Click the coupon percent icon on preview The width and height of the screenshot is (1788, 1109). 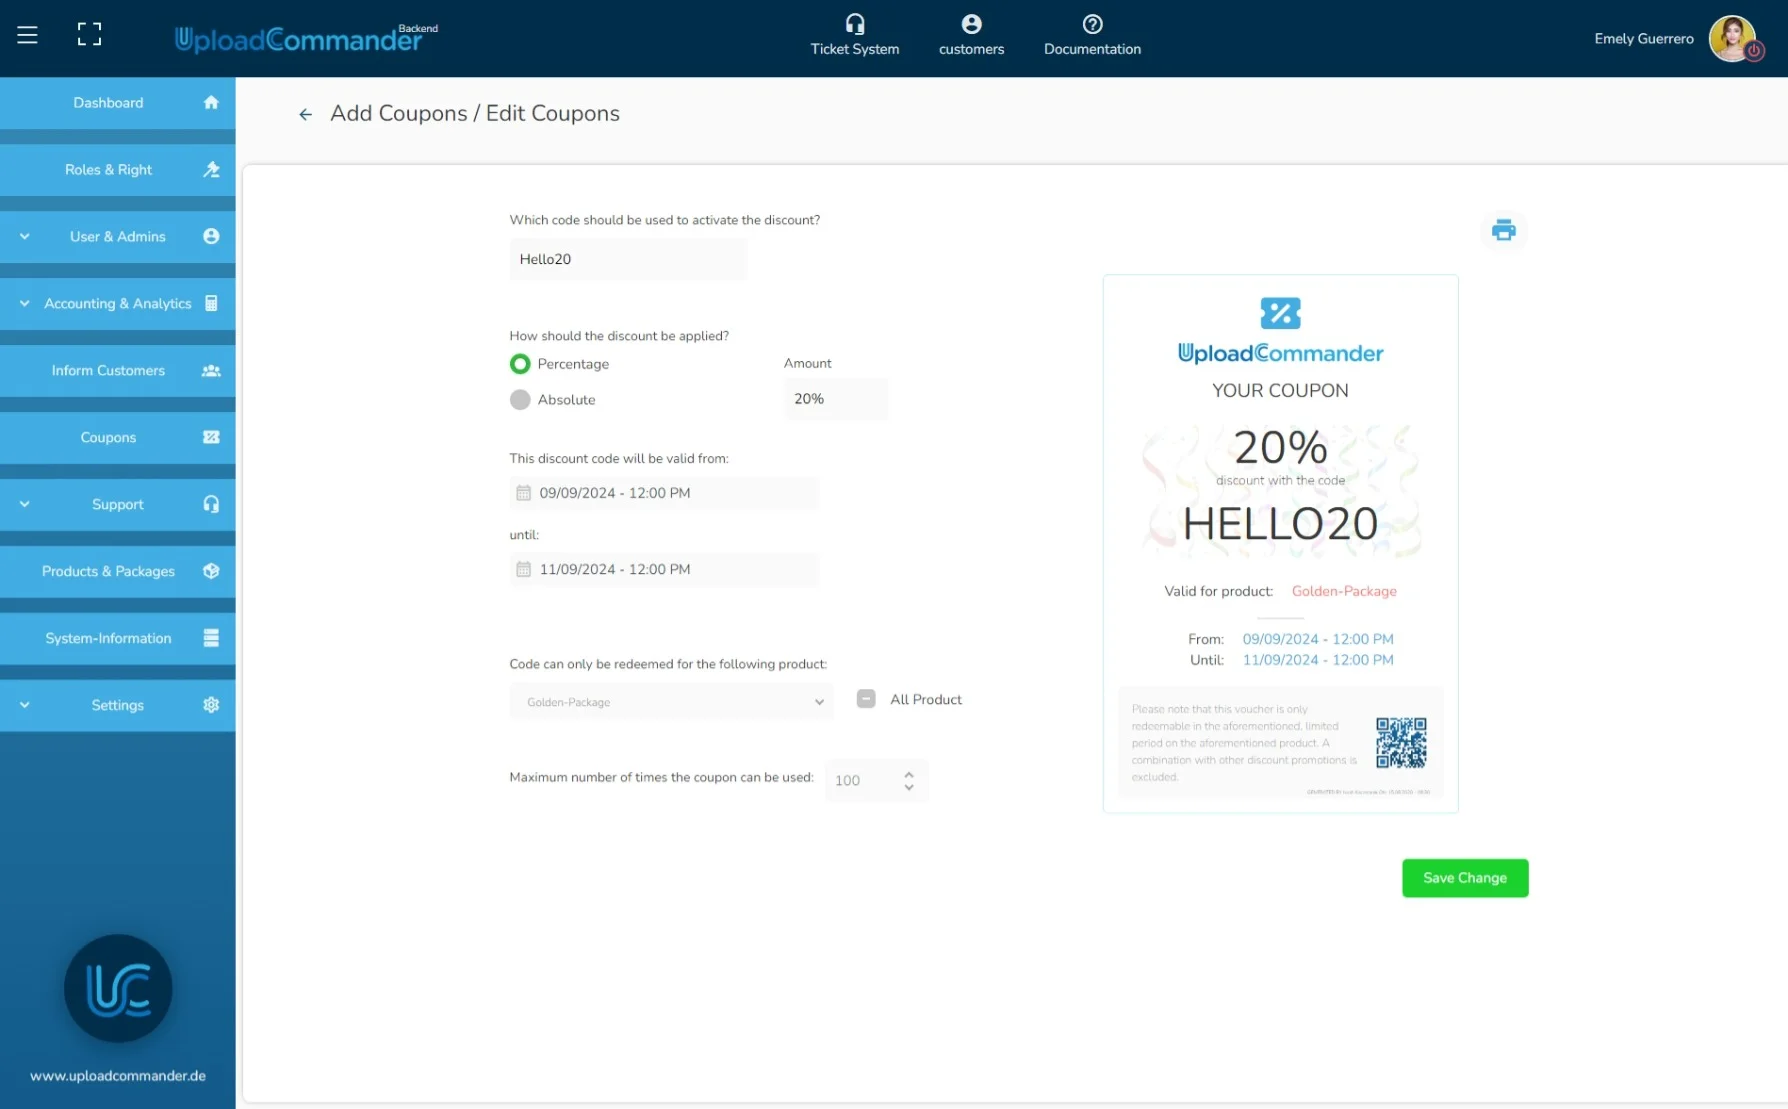pos(1280,313)
